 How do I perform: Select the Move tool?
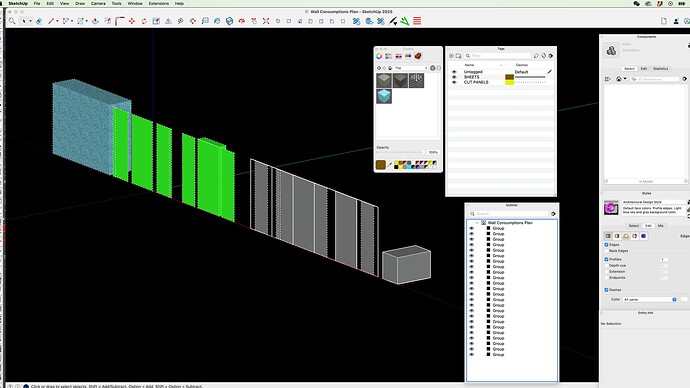[x=132, y=21]
